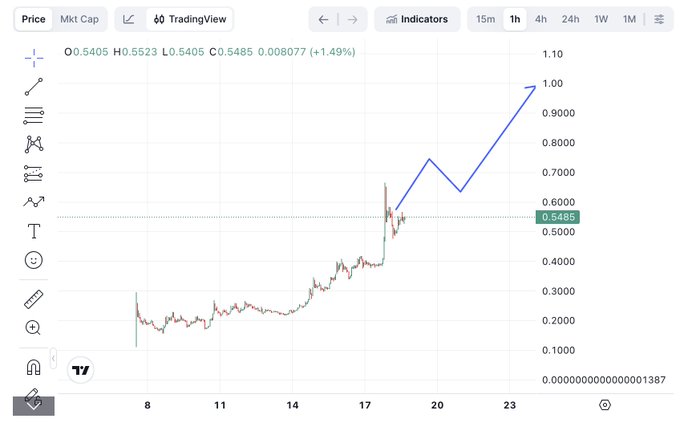Image resolution: width=680 pixels, height=435 pixels.
Task: Click the high value H0.5523
Action: 135,52
